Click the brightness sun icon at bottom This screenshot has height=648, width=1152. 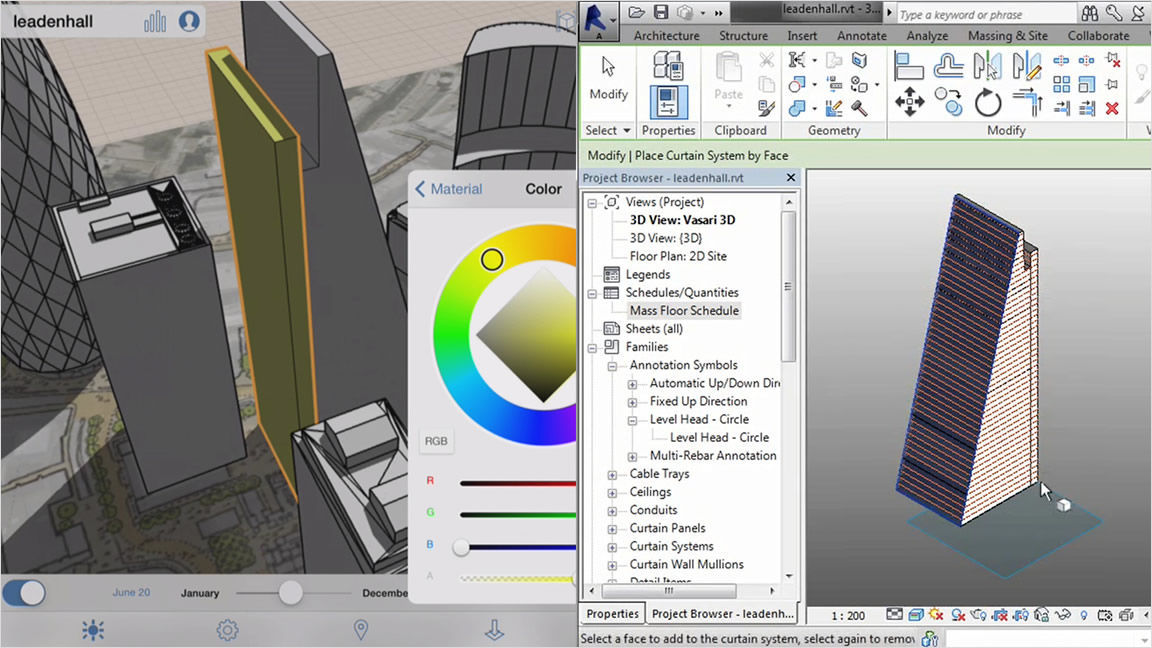pos(93,630)
